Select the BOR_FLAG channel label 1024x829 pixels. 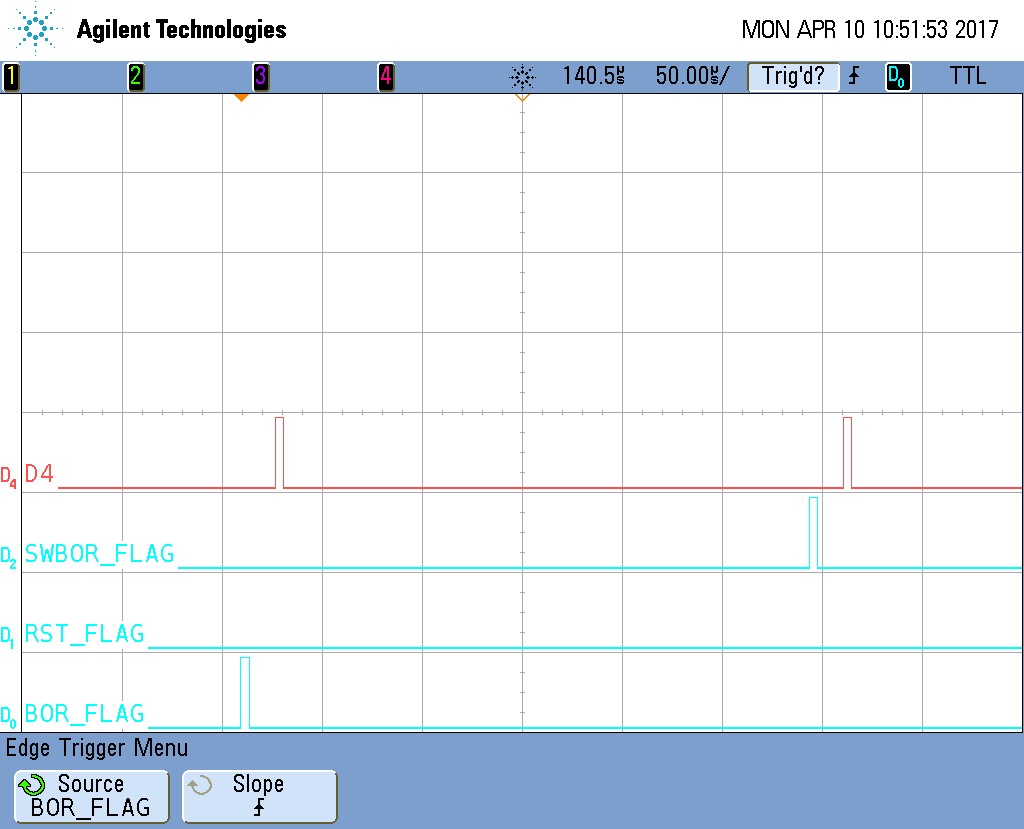84,713
